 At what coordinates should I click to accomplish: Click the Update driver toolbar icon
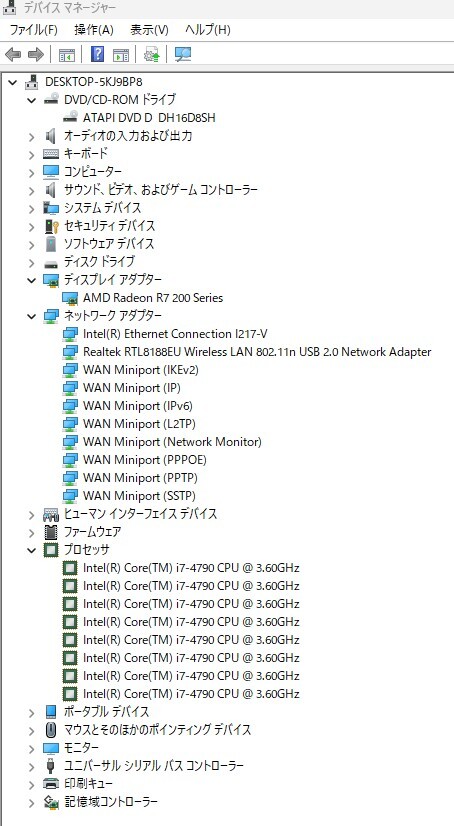click(151, 54)
